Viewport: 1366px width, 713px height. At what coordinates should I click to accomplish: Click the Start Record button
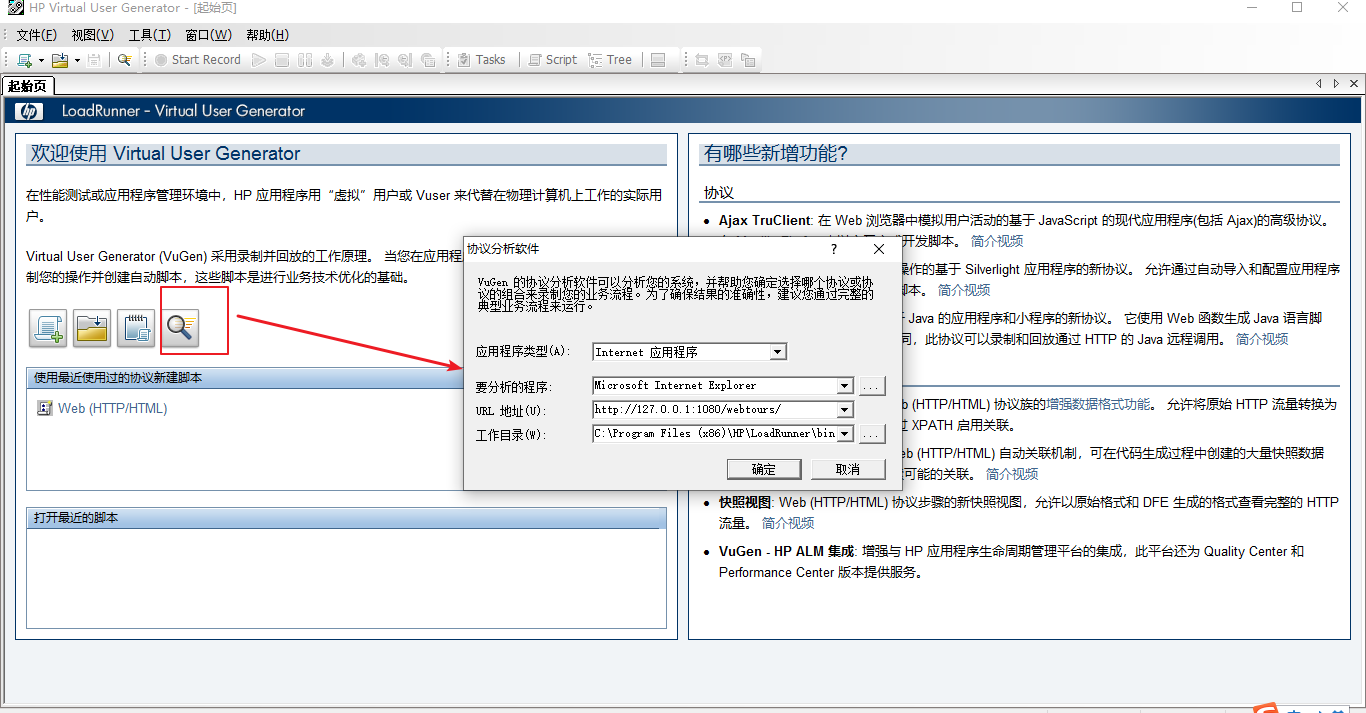click(x=197, y=60)
